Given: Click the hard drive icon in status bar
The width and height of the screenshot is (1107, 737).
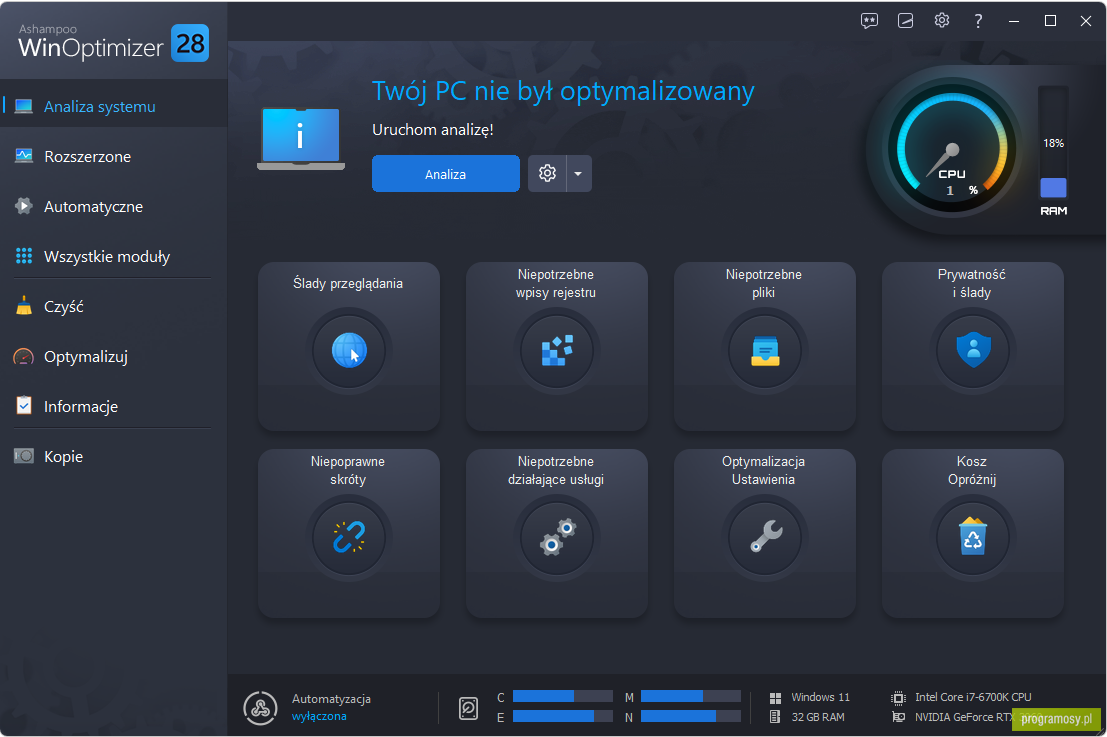Looking at the screenshot, I should (x=468, y=707).
